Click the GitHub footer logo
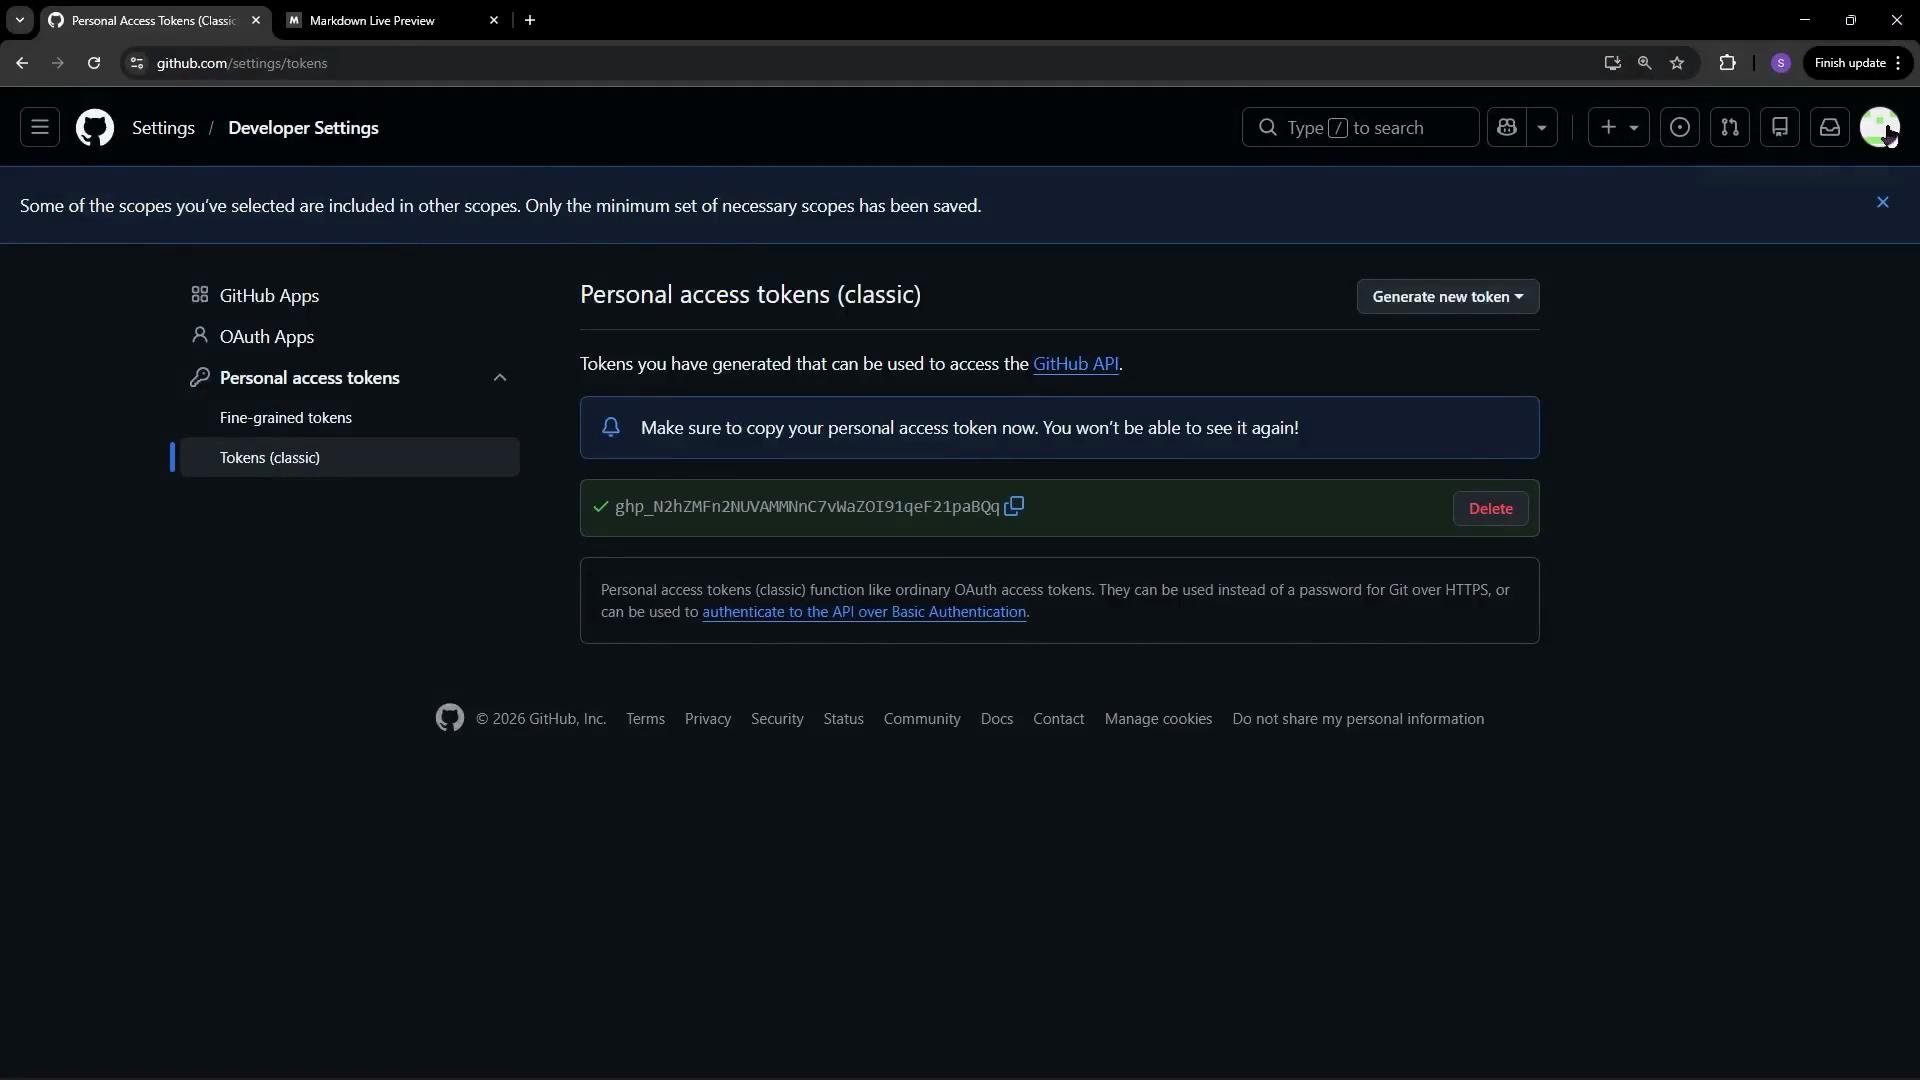 pos(450,718)
